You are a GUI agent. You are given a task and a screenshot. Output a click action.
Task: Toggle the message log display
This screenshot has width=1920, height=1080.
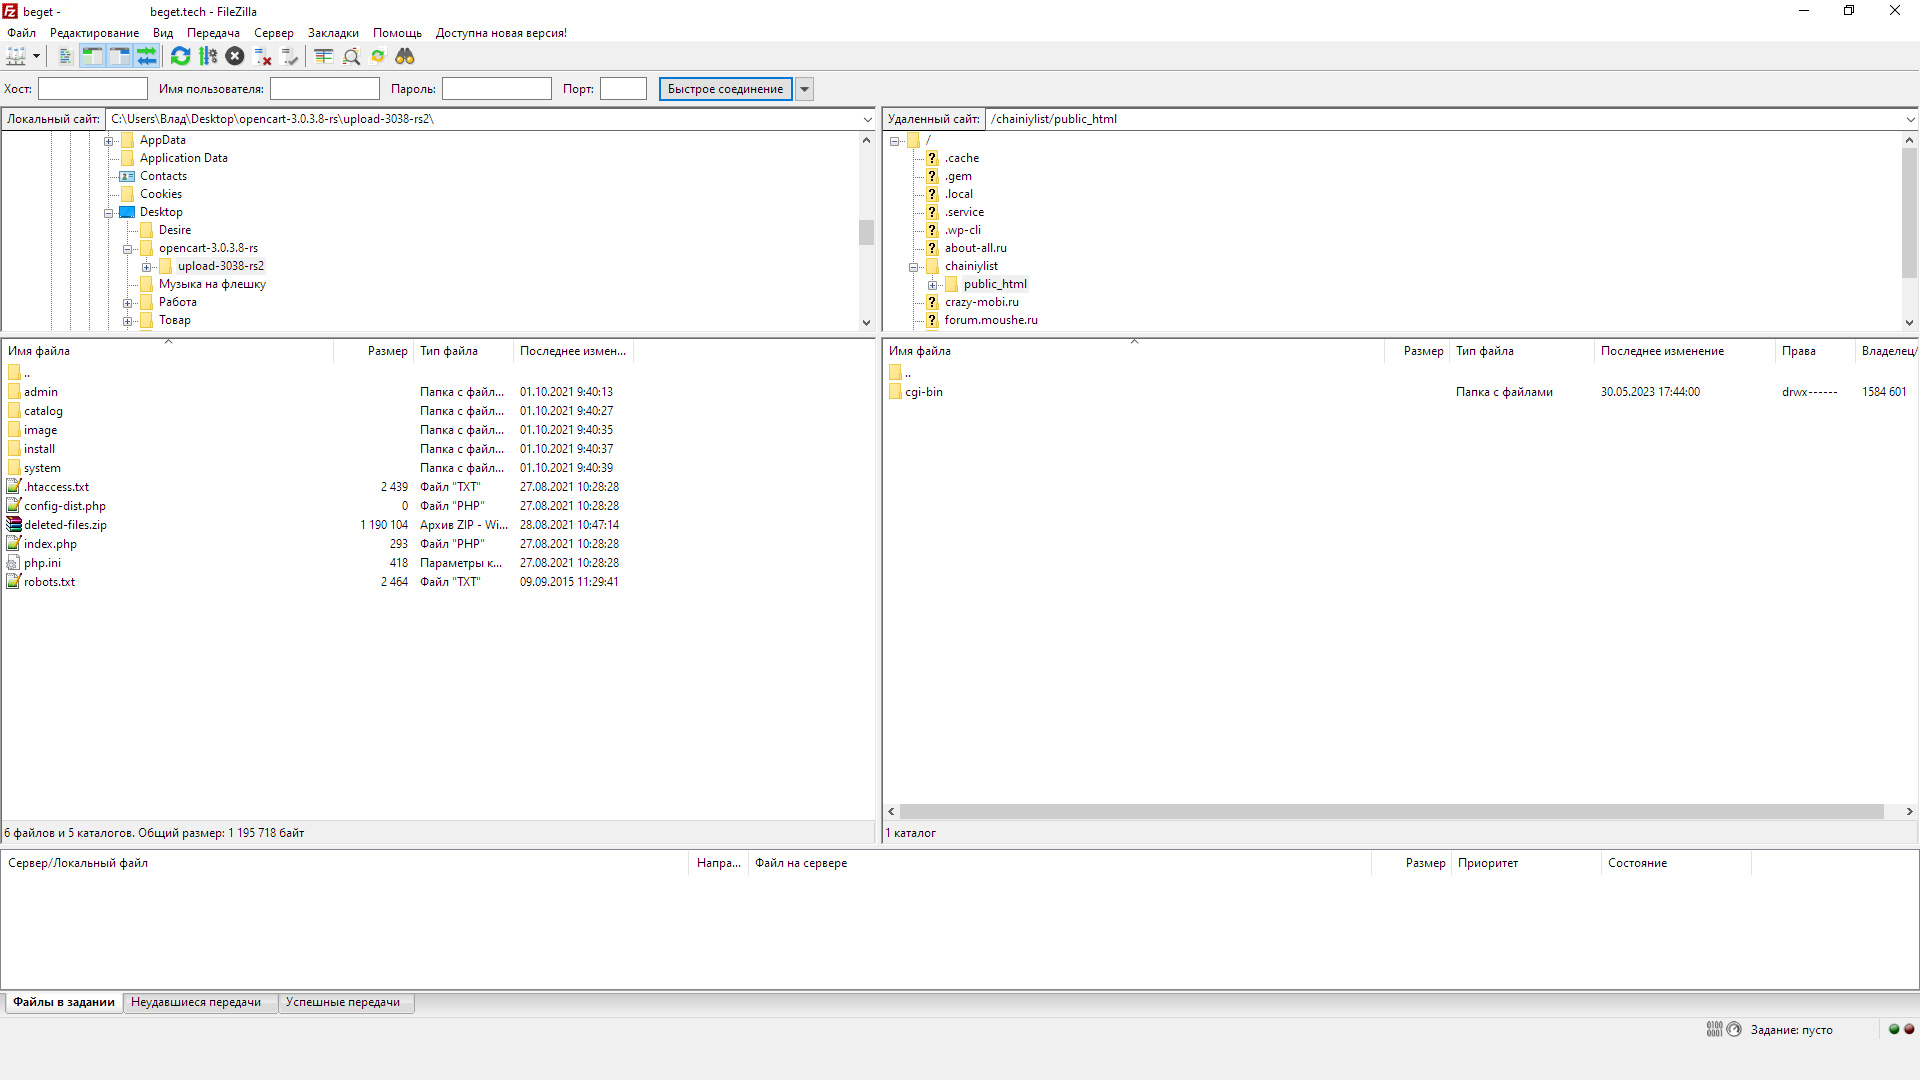click(x=65, y=57)
